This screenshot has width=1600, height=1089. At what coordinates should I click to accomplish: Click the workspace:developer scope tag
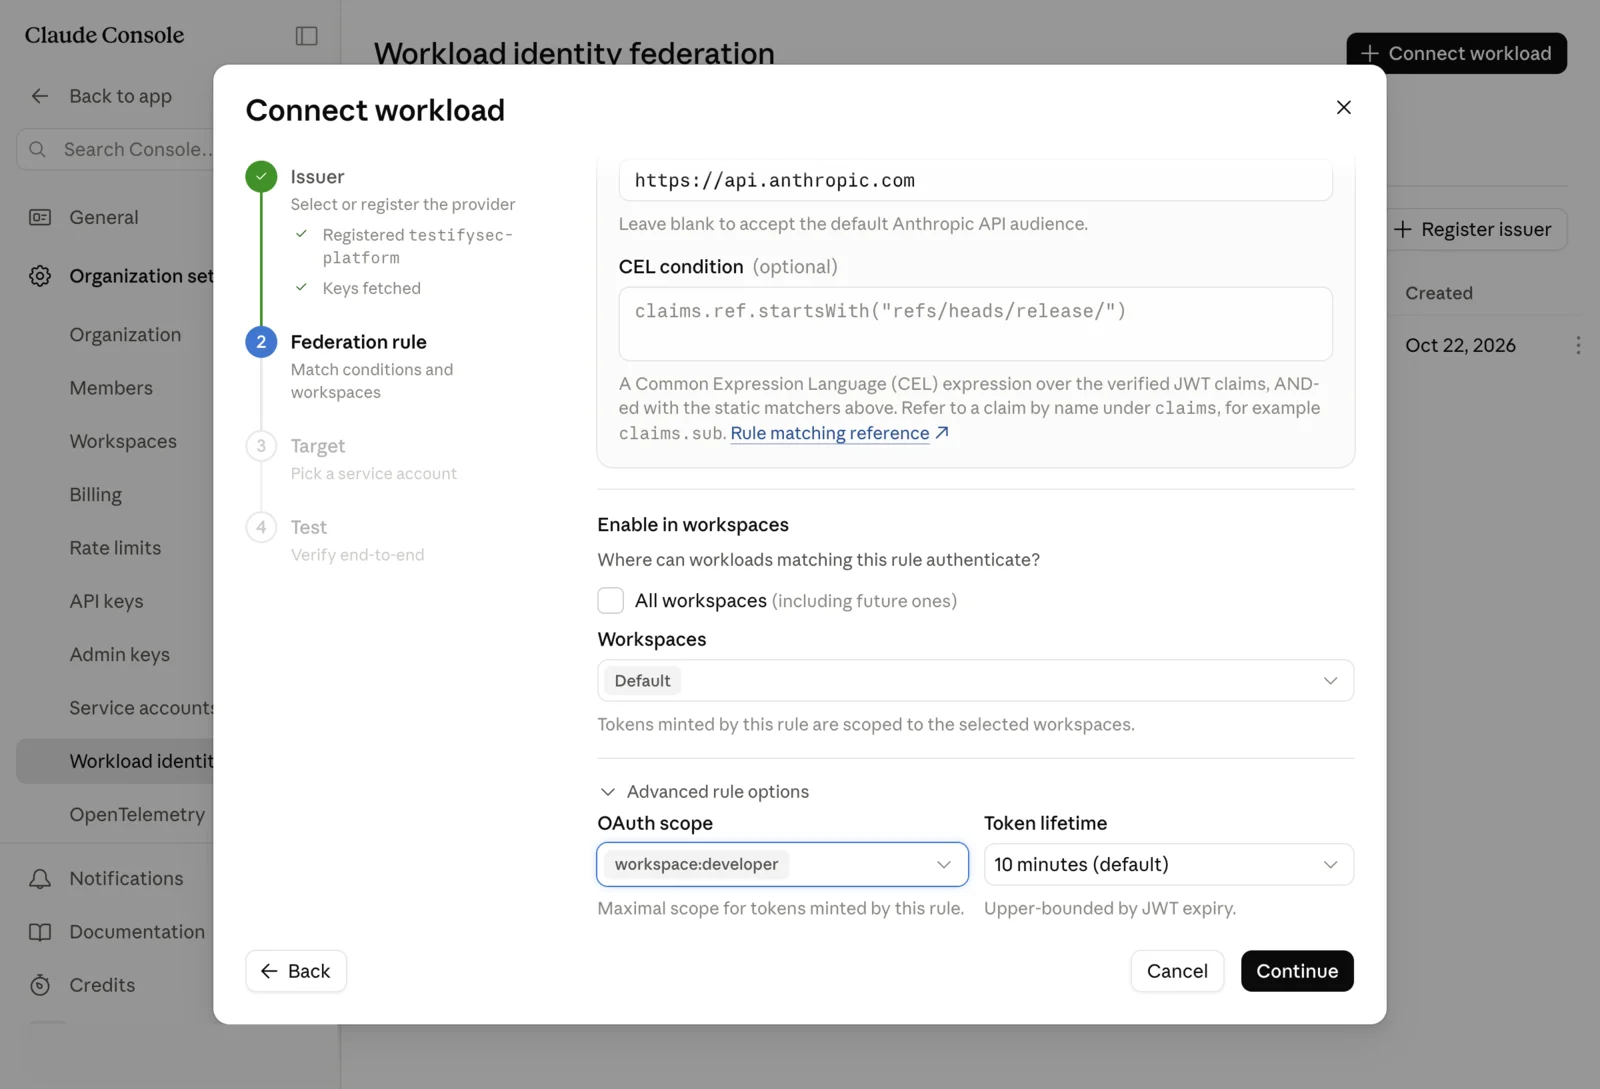[x=696, y=864]
